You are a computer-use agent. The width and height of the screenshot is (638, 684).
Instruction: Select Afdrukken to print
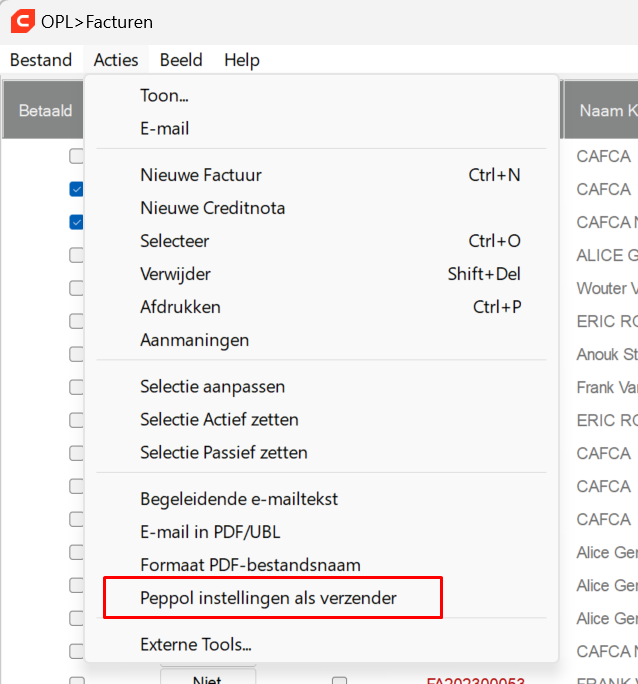click(321, 307)
